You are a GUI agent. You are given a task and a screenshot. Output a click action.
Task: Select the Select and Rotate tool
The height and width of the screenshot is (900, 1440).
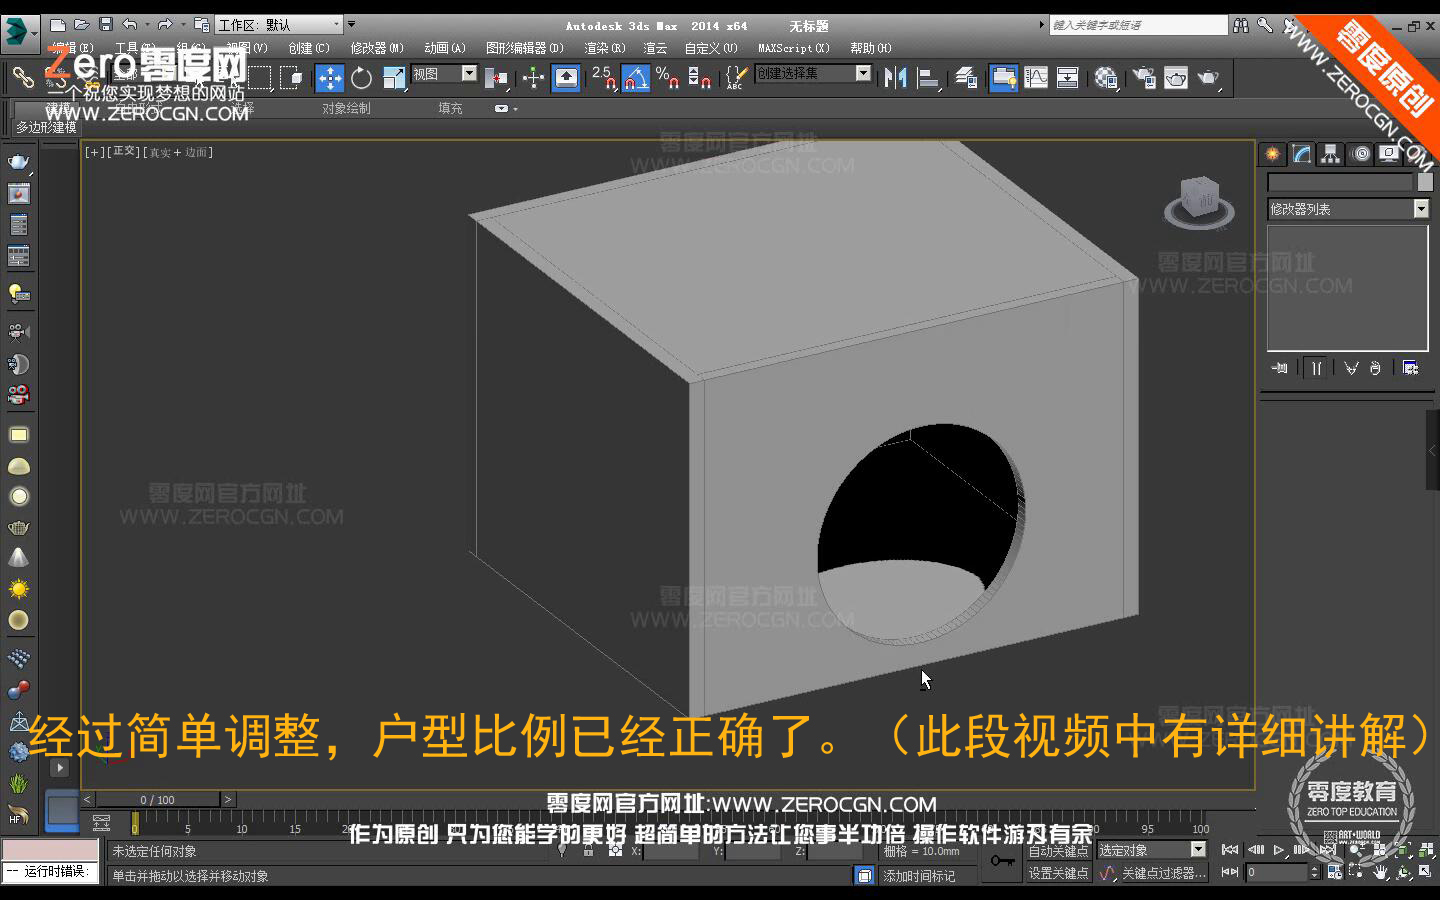click(x=362, y=77)
